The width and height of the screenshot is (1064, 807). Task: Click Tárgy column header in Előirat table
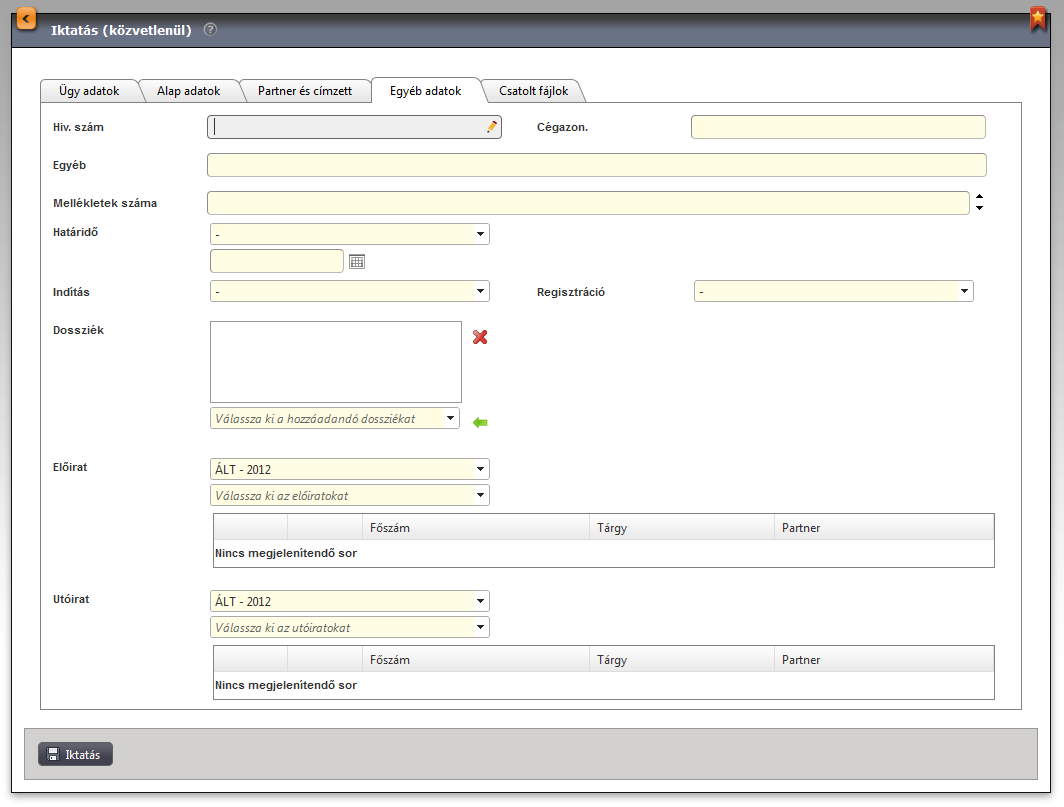coord(682,527)
